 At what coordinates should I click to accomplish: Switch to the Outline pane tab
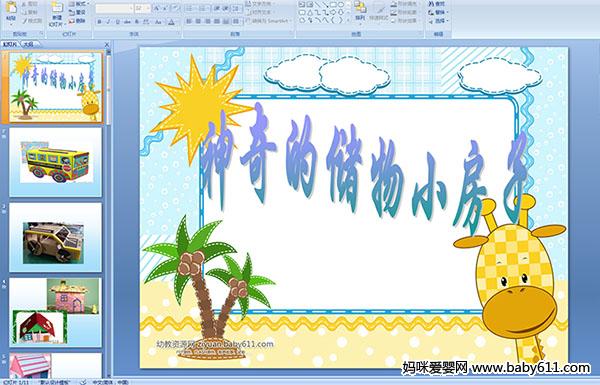click(x=28, y=44)
